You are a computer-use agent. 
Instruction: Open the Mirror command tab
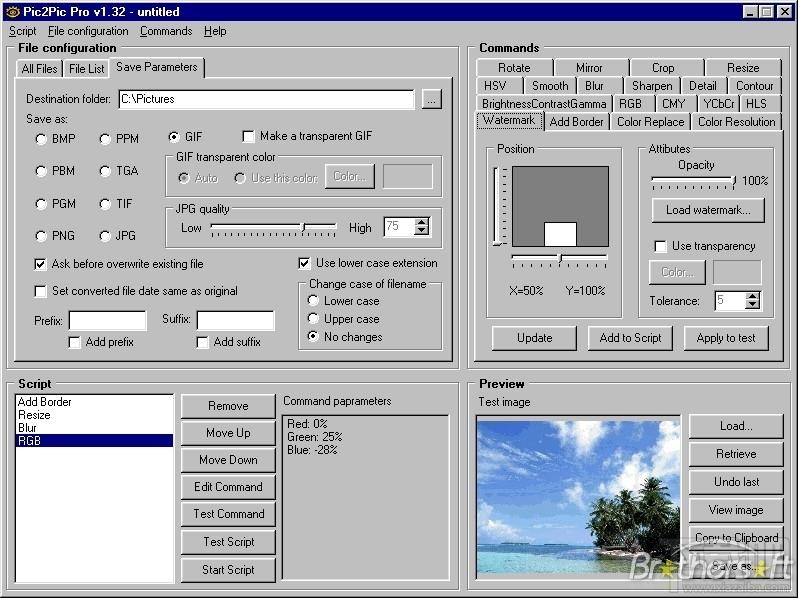pos(589,68)
